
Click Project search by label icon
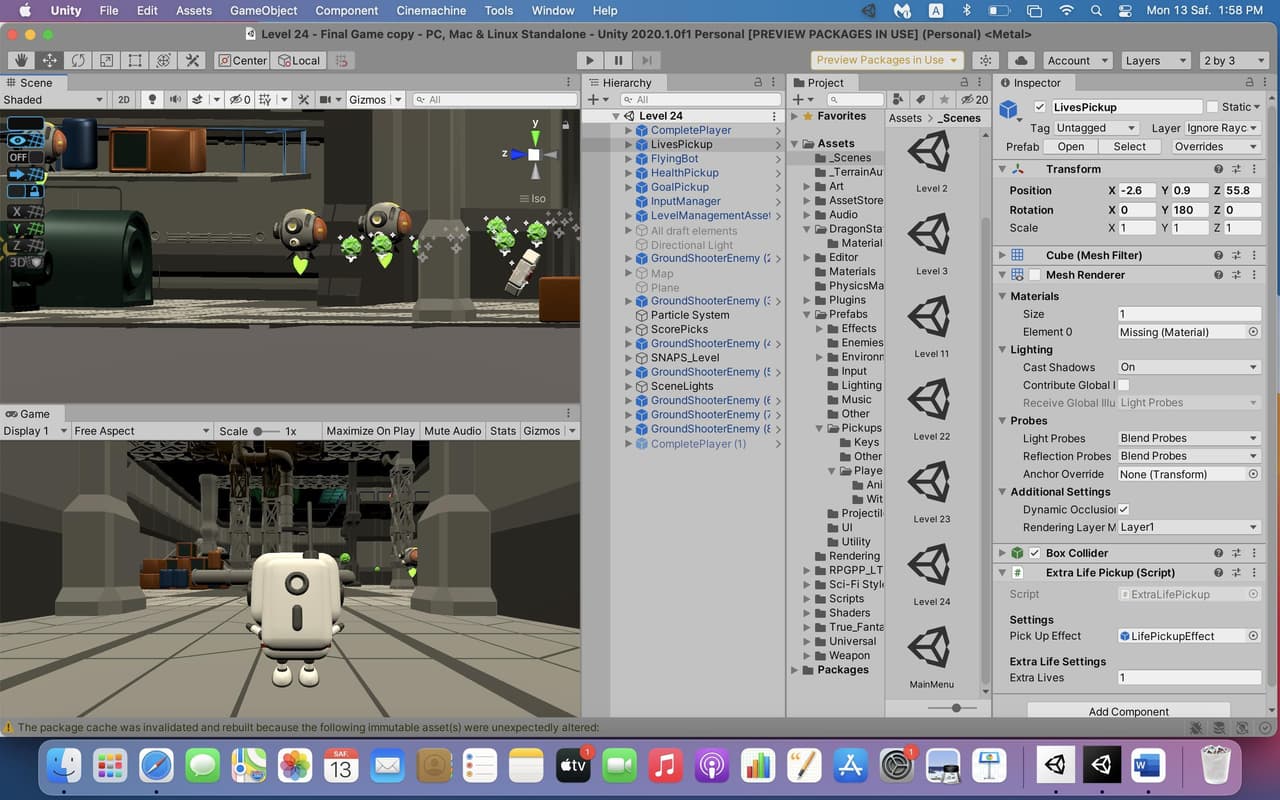(x=920, y=99)
